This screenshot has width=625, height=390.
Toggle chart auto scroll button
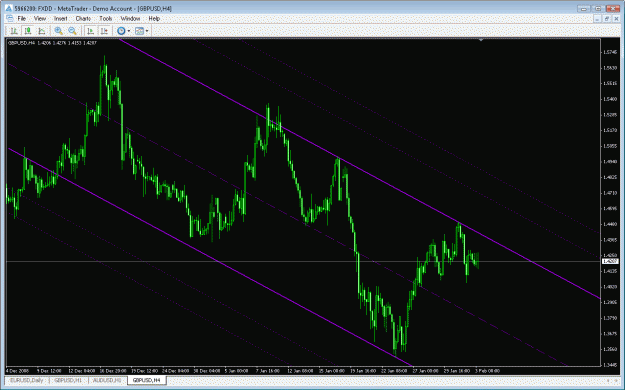[x=90, y=31]
